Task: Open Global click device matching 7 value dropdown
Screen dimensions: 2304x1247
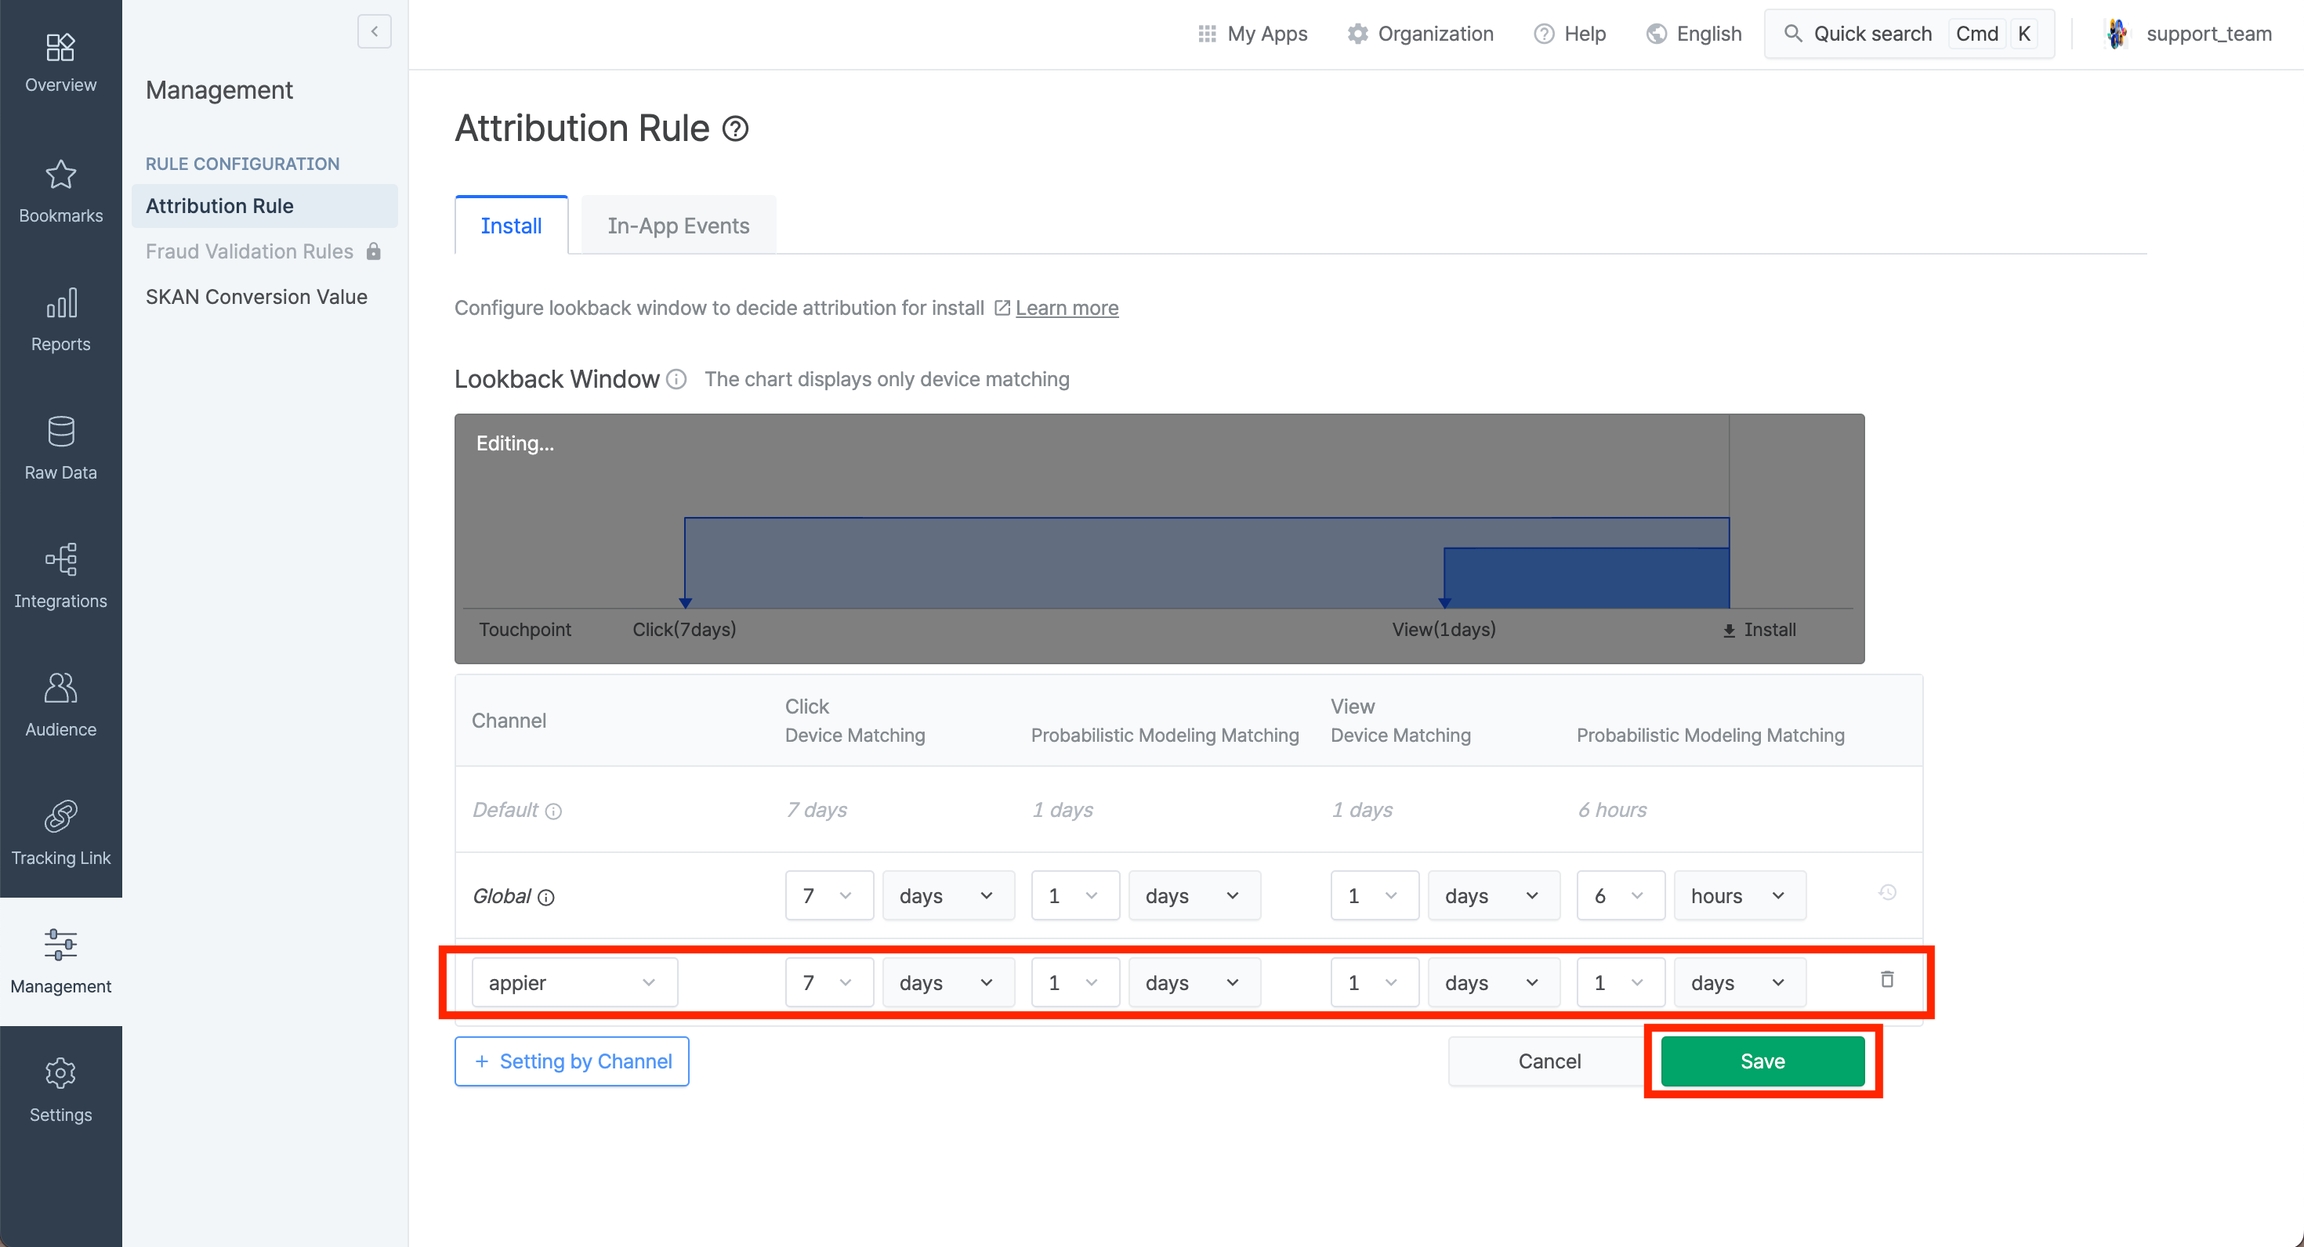Action: pos(828,896)
